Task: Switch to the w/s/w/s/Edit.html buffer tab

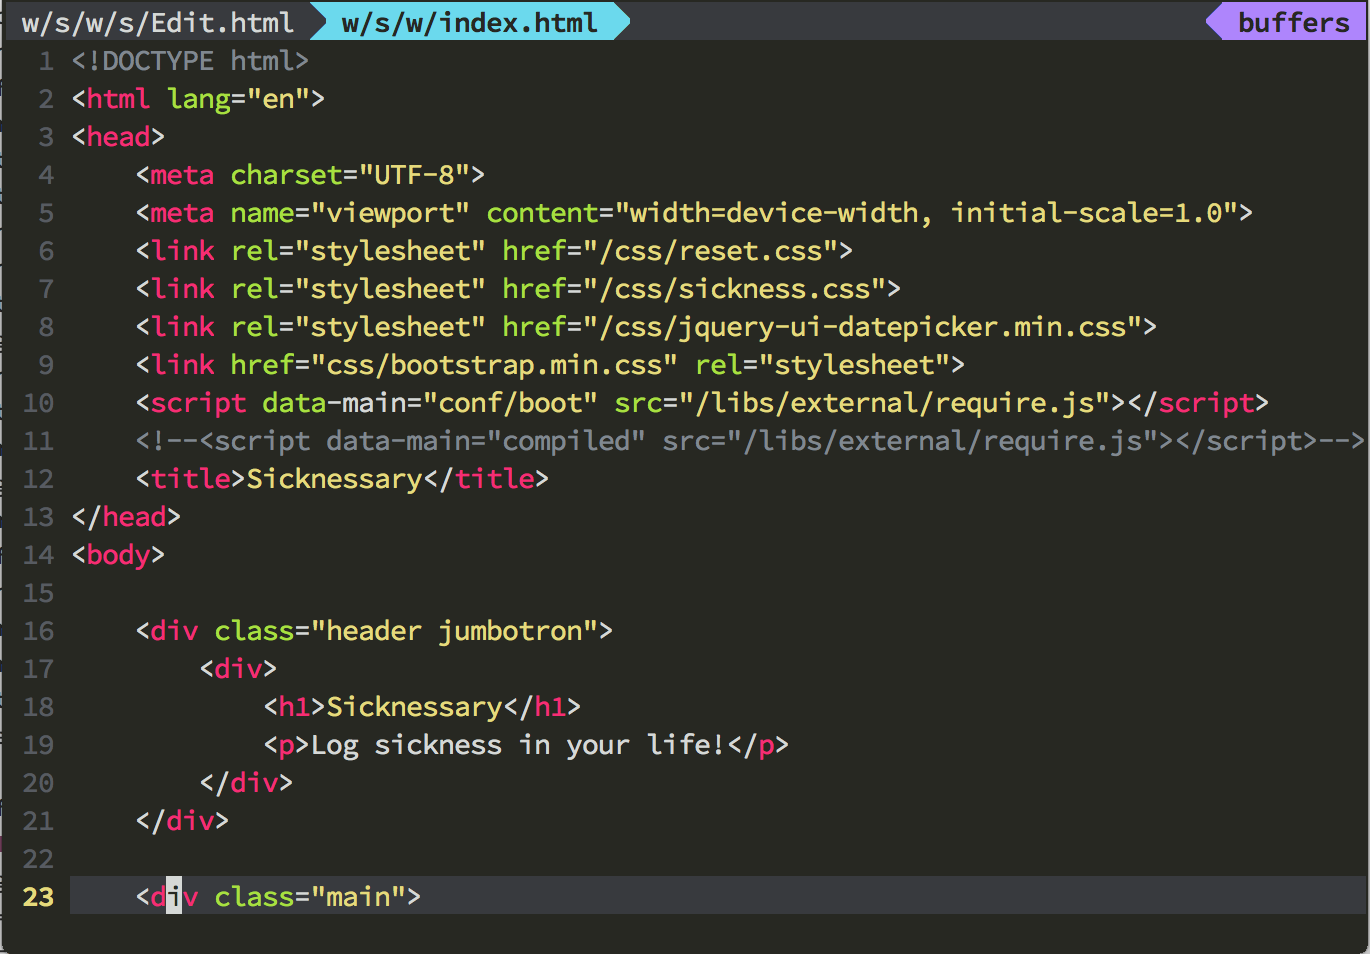Action: [157, 22]
